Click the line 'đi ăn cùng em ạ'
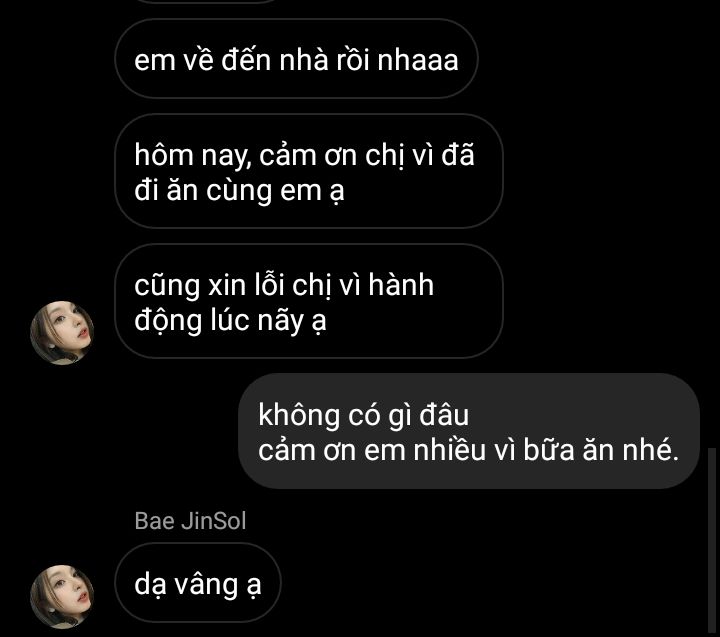 tap(239, 191)
